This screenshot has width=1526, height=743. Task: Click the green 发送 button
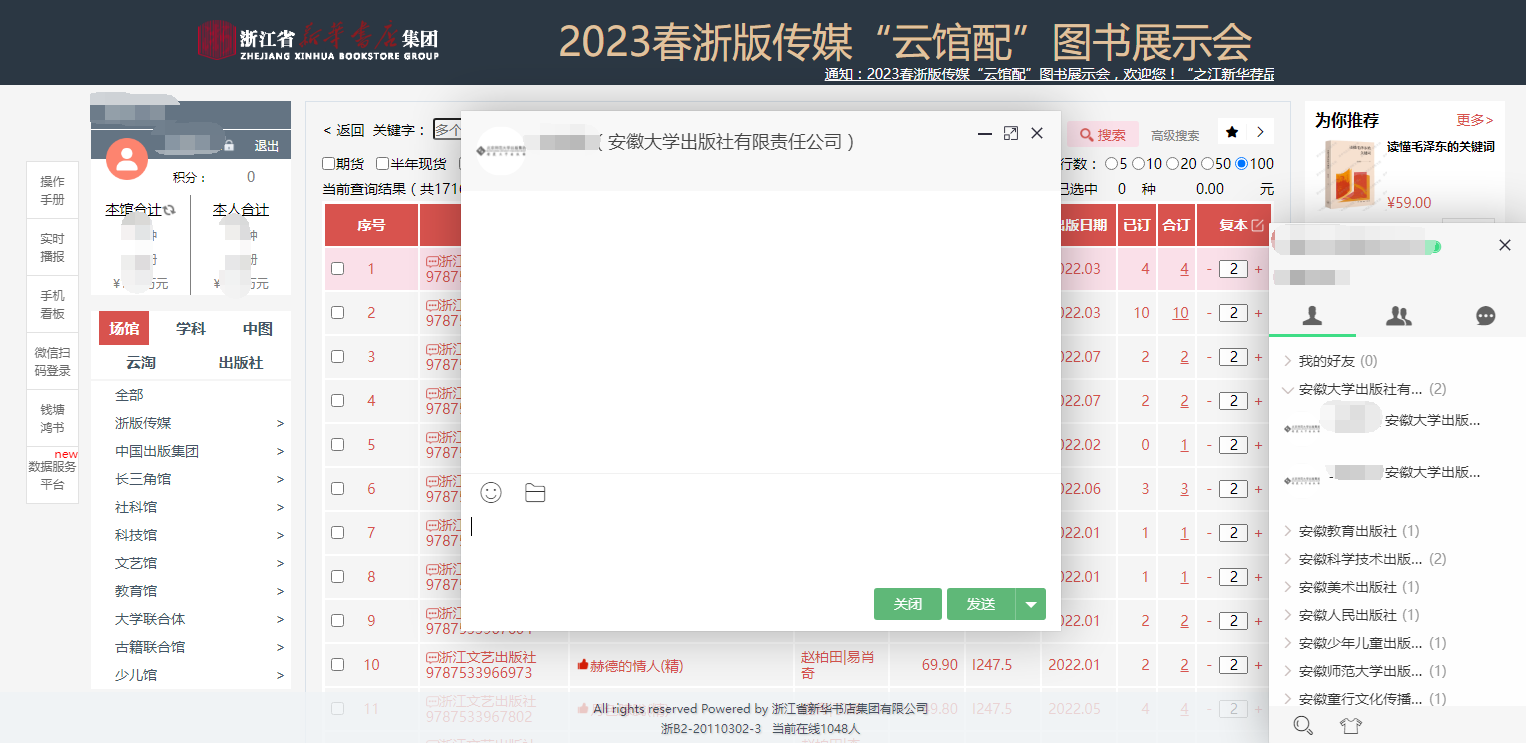(x=981, y=604)
